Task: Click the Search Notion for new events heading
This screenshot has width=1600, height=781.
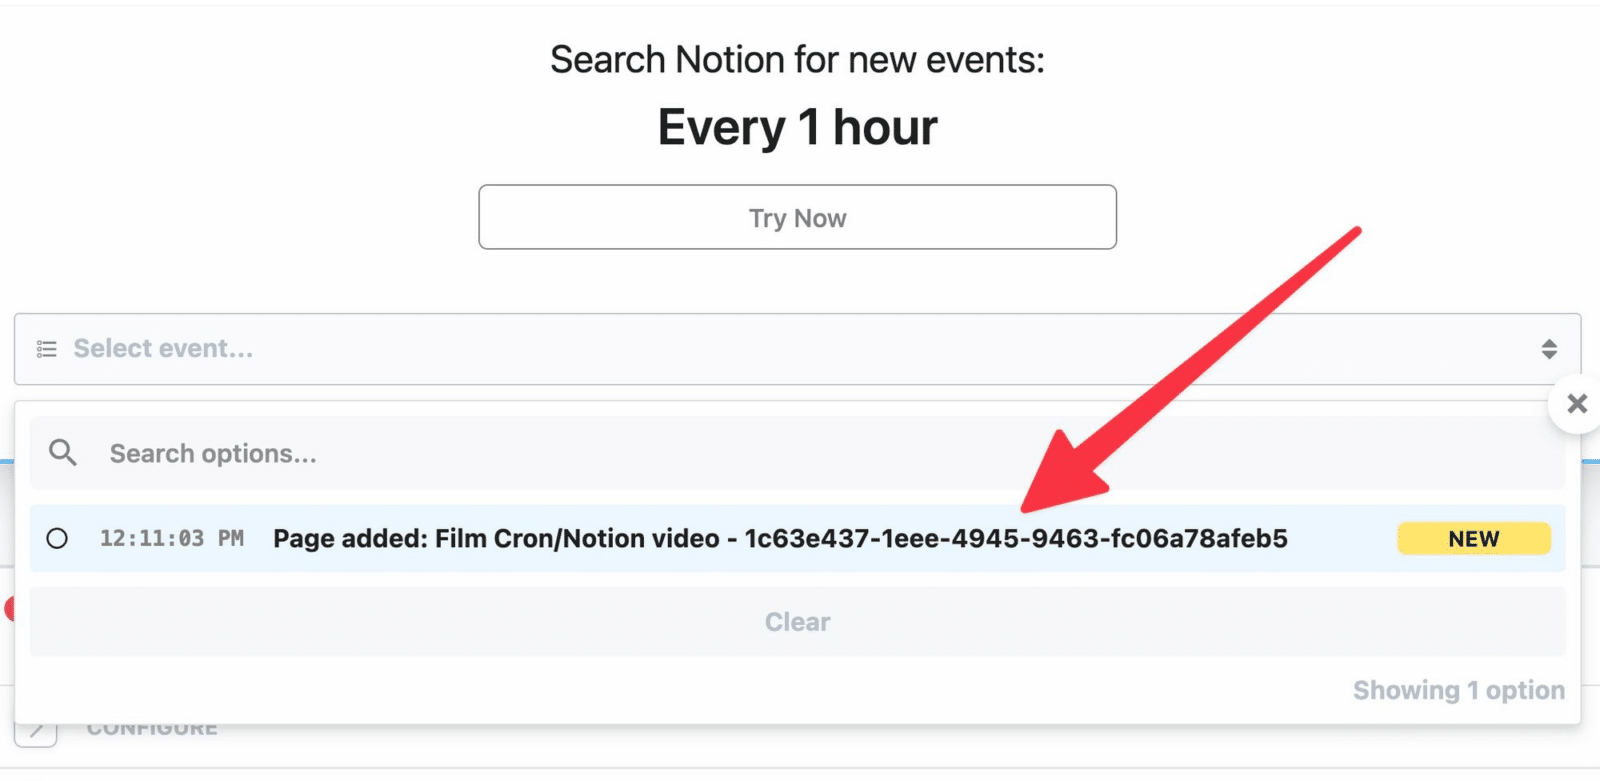Action: point(797,60)
